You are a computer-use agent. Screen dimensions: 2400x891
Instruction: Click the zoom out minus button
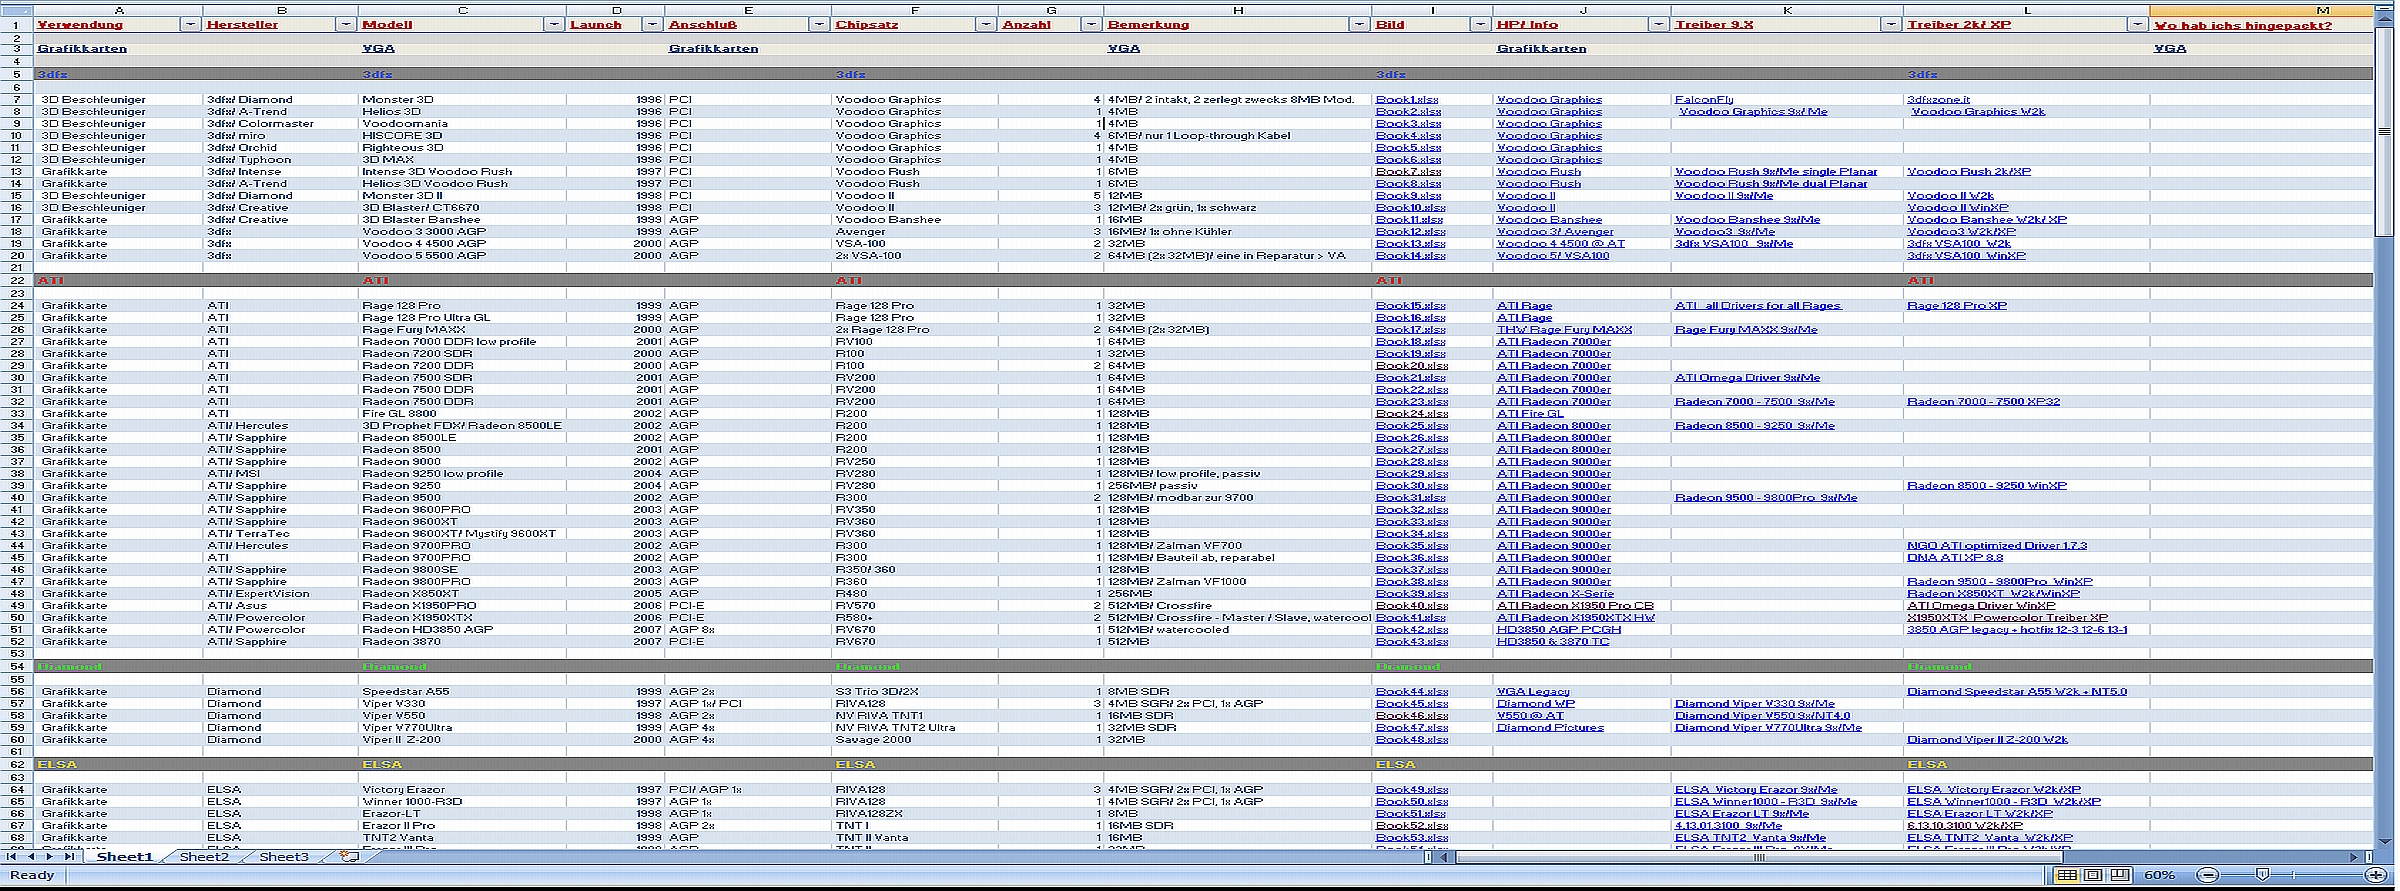(2208, 875)
